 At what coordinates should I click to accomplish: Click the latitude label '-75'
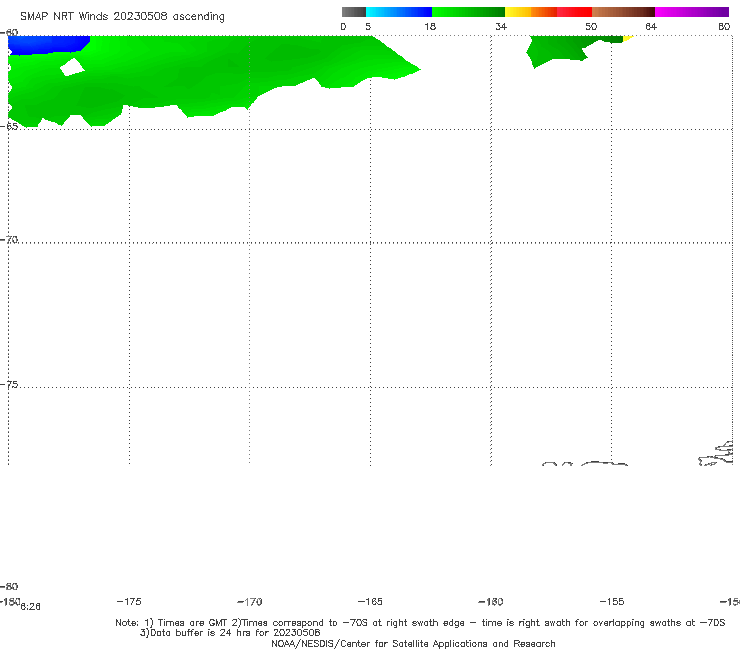pyautogui.click(x=9, y=385)
